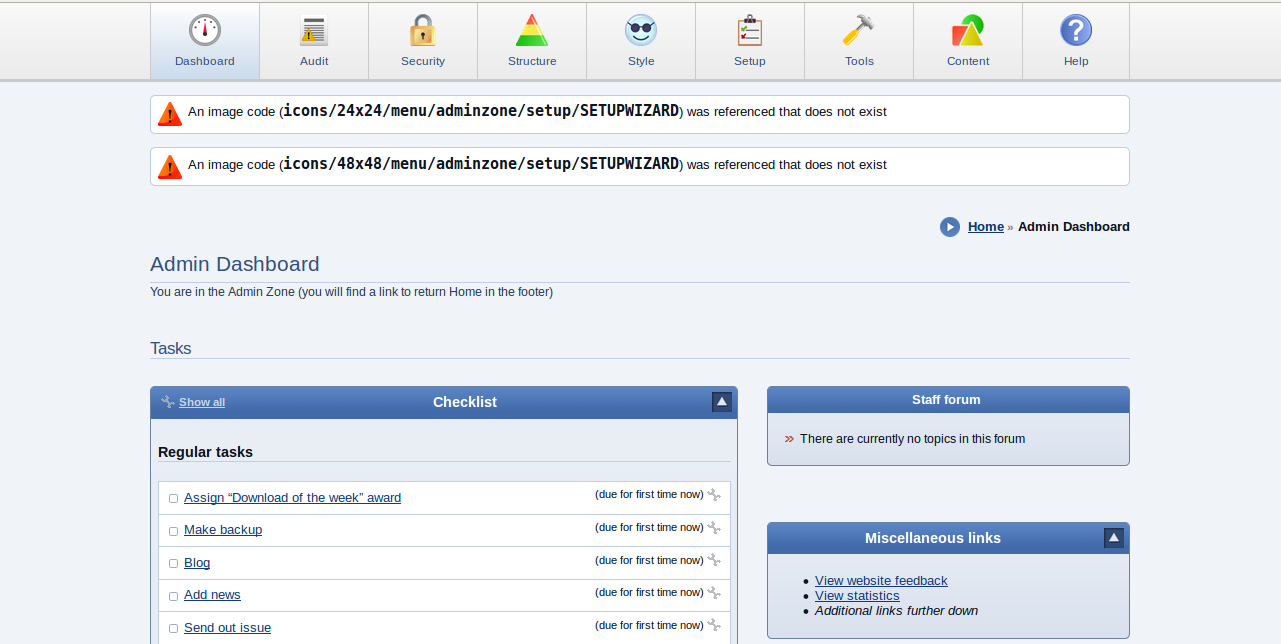Screen dimensions: 1281x644
Task: Tick the Blog task checkbox
Action: point(173,564)
